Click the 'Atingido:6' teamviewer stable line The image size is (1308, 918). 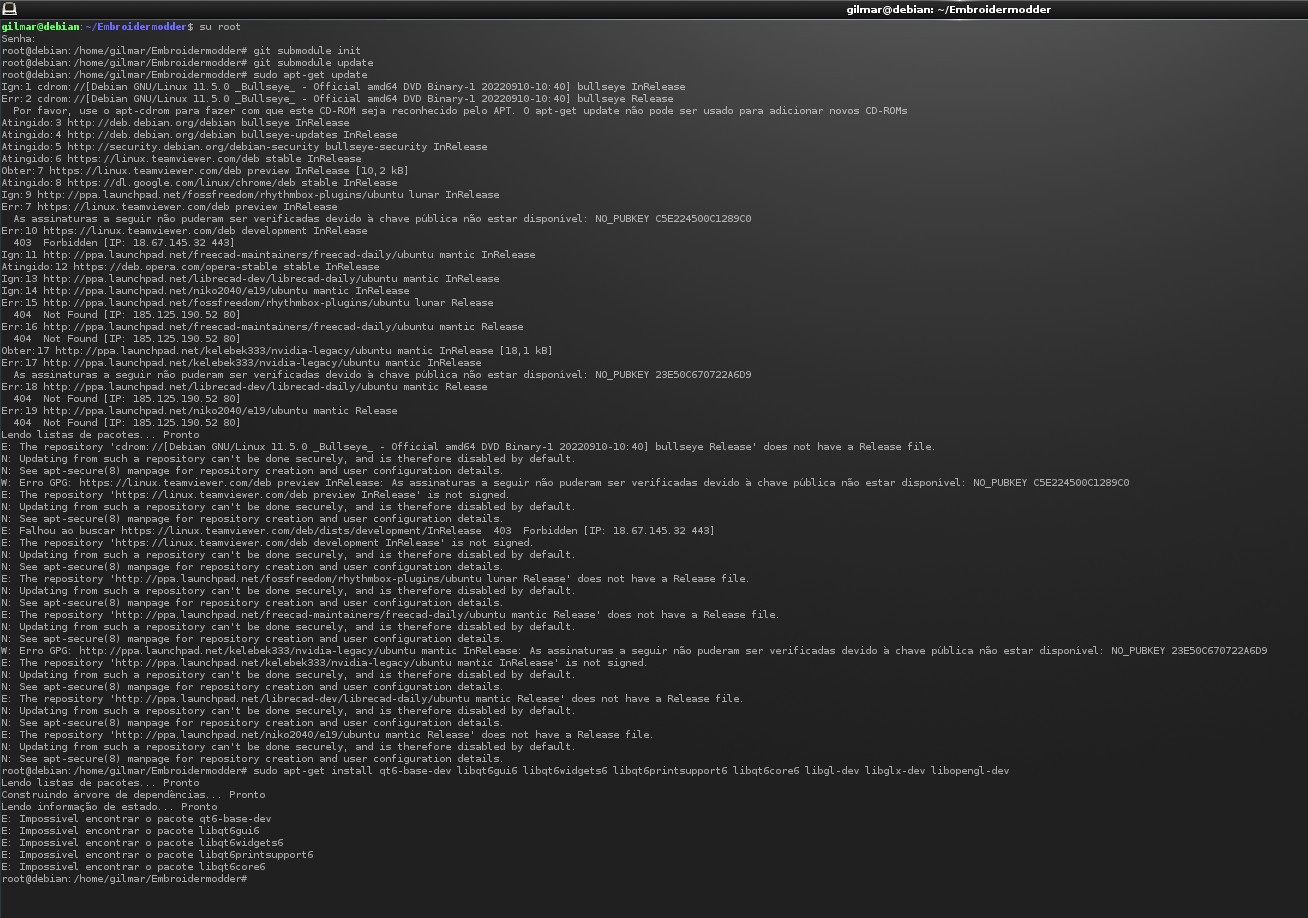point(181,159)
